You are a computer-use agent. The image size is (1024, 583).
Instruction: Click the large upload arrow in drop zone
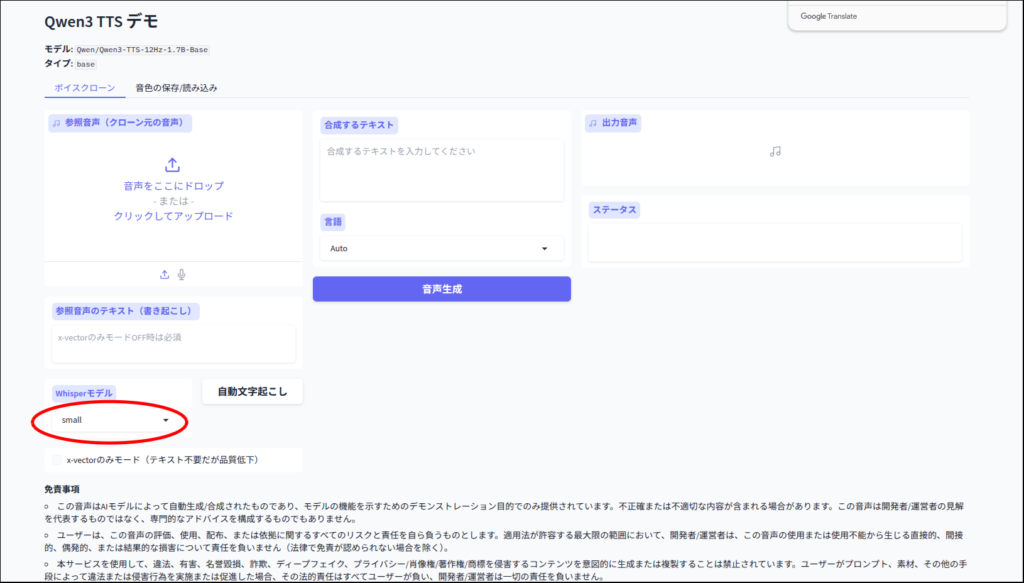pyautogui.click(x=172, y=165)
